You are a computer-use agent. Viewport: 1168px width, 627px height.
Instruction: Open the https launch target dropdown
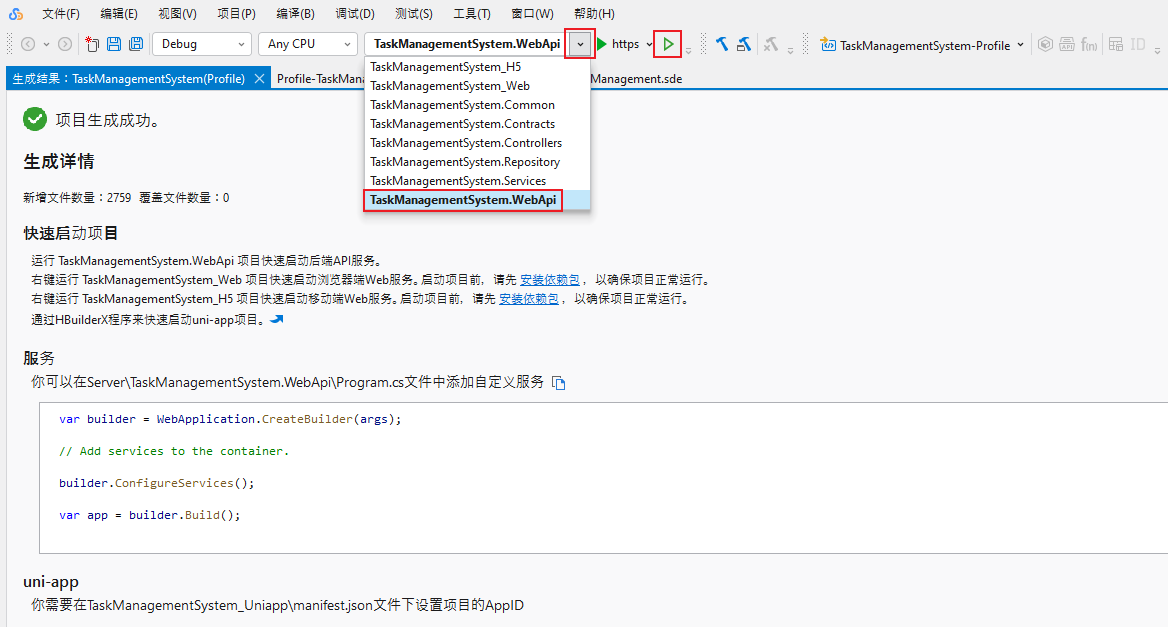point(647,45)
